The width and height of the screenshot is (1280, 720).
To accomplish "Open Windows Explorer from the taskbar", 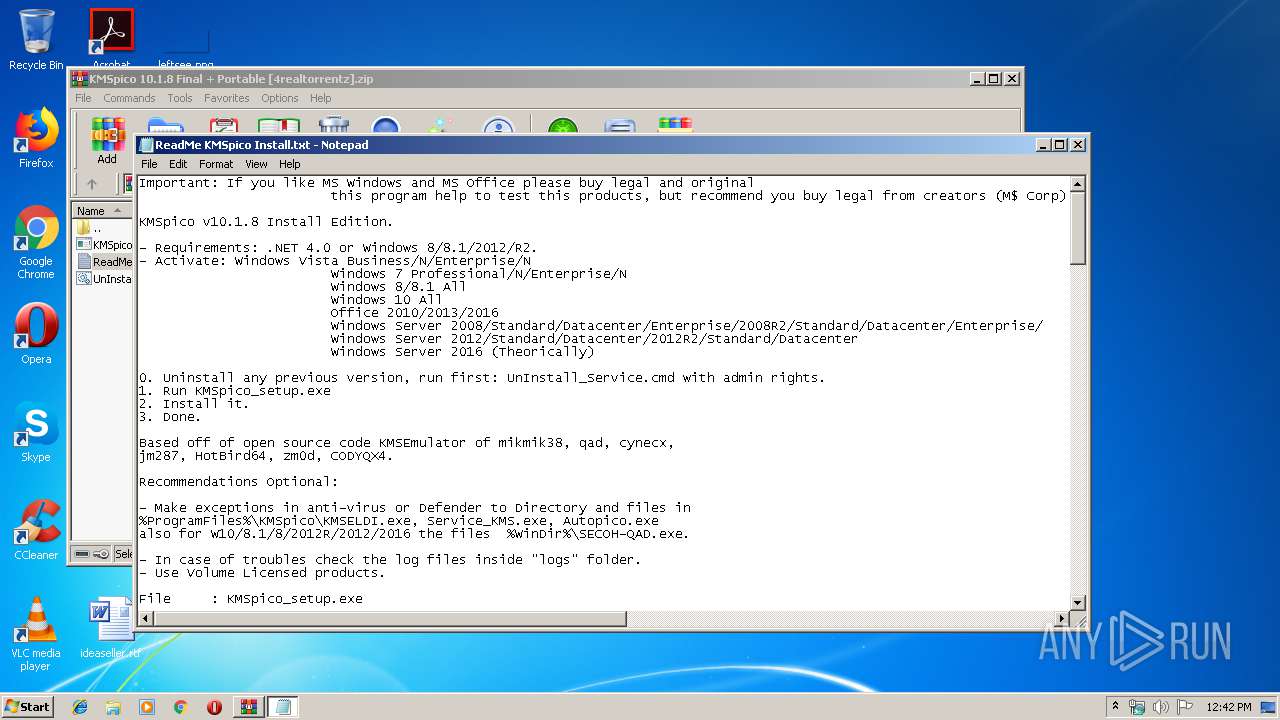I will pyautogui.click(x=113, y=707).
